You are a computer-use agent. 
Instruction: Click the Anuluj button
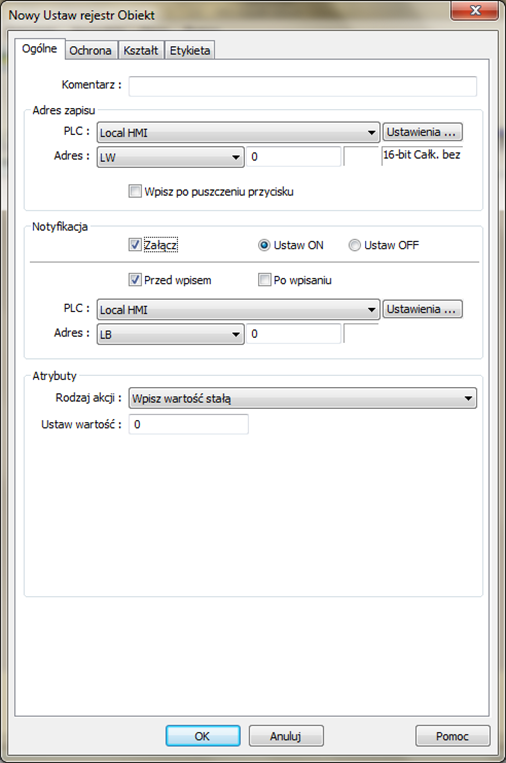tap(286, 736)
